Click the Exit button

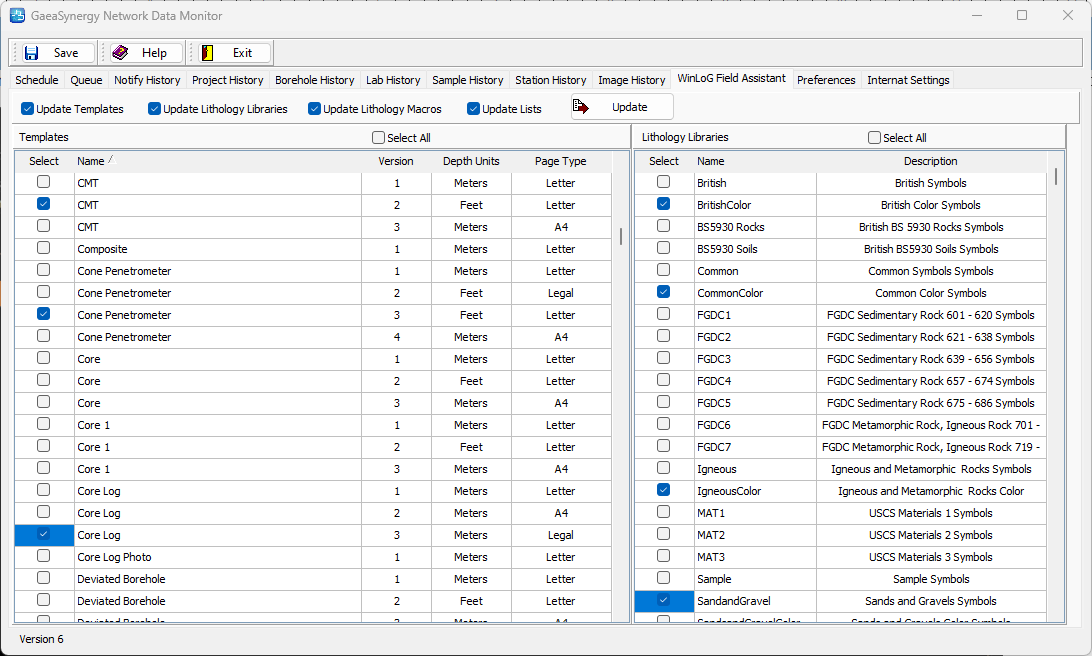(x=234, y=53)
